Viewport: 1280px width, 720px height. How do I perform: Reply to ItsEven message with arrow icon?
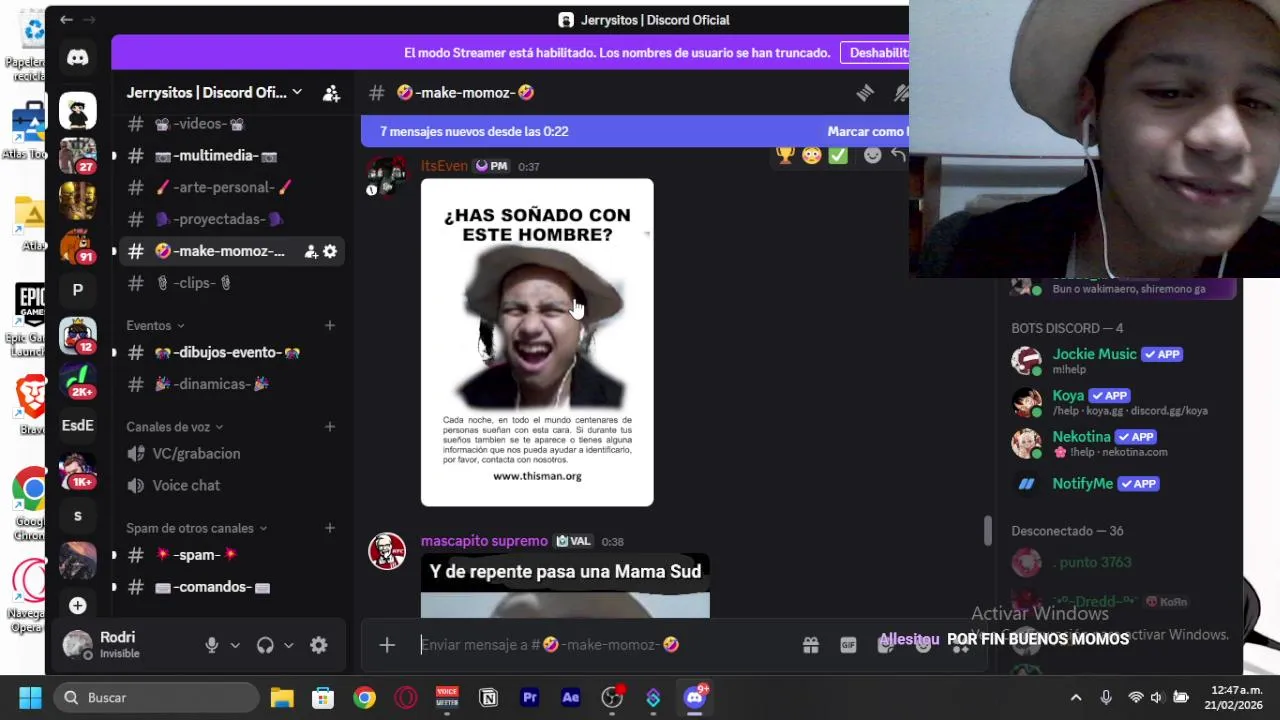(x=898, y=155)
